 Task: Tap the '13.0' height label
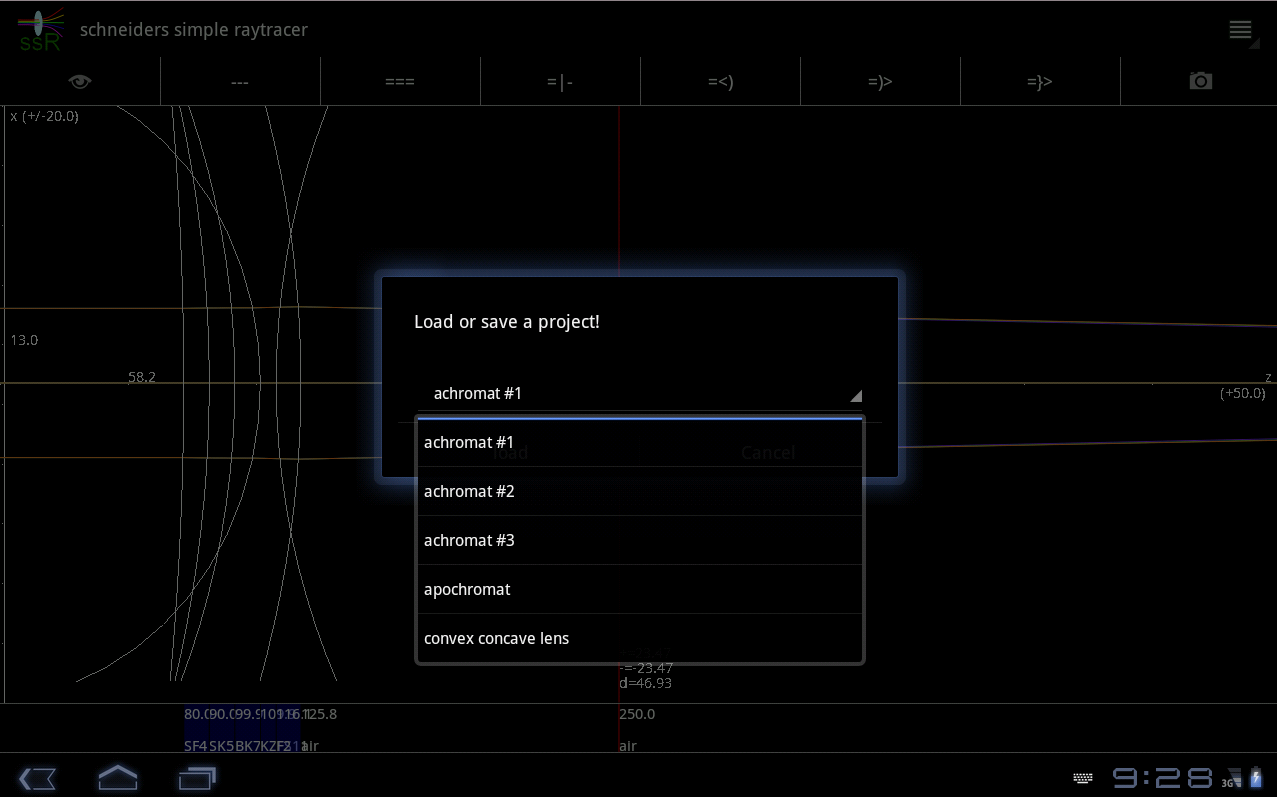pos(24,340)
